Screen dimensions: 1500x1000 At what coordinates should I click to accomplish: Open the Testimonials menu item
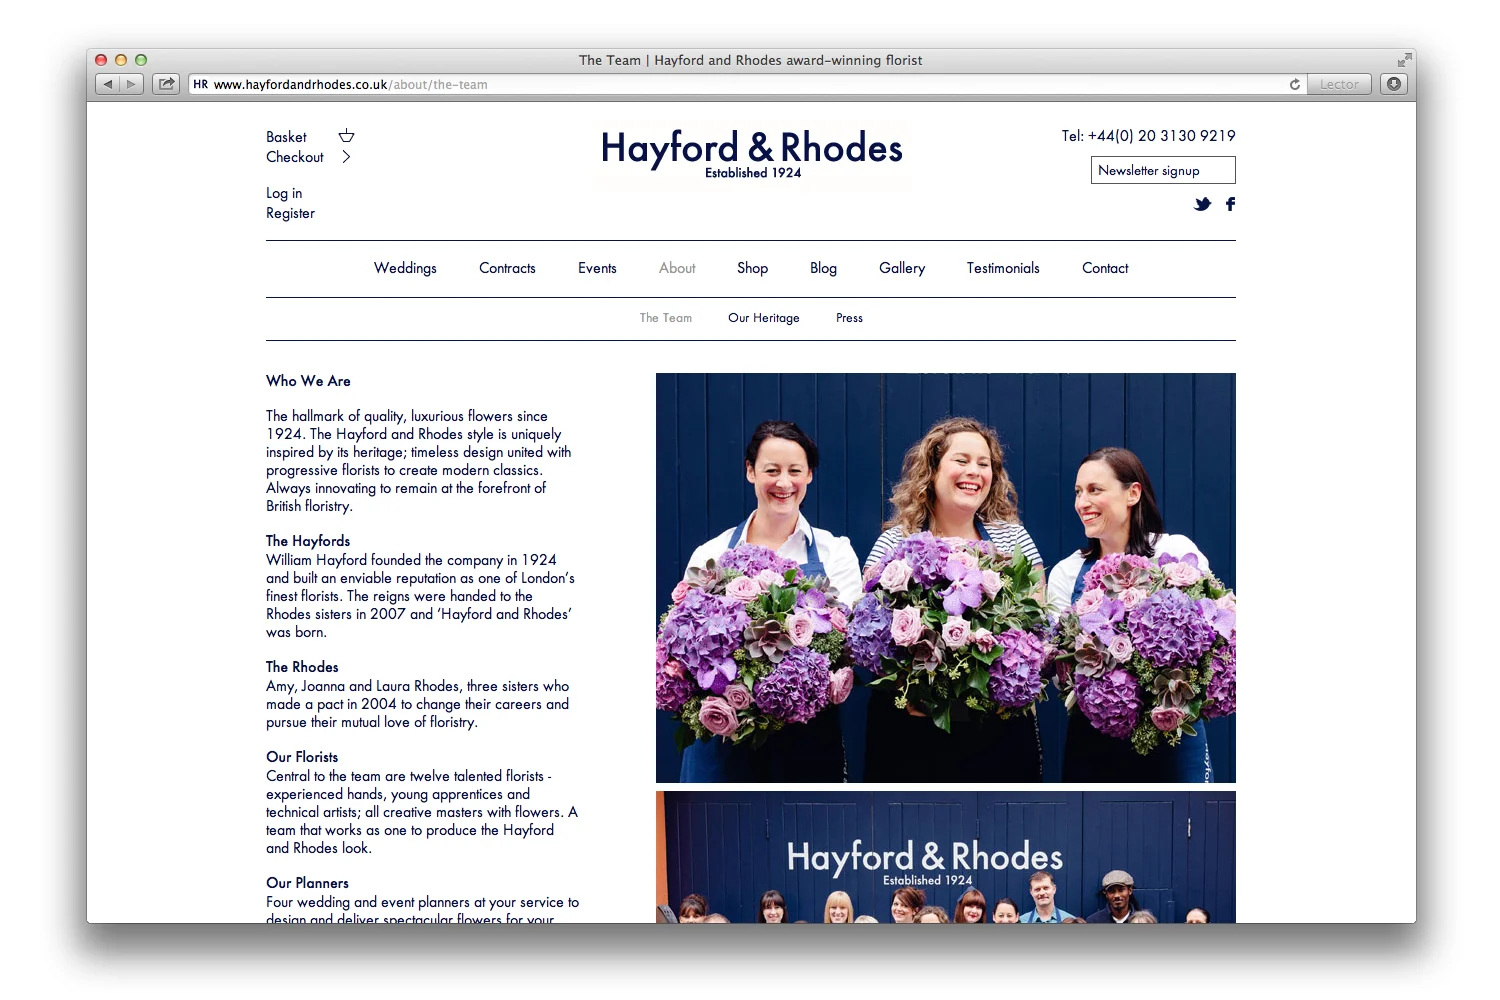coord(1003,268)
